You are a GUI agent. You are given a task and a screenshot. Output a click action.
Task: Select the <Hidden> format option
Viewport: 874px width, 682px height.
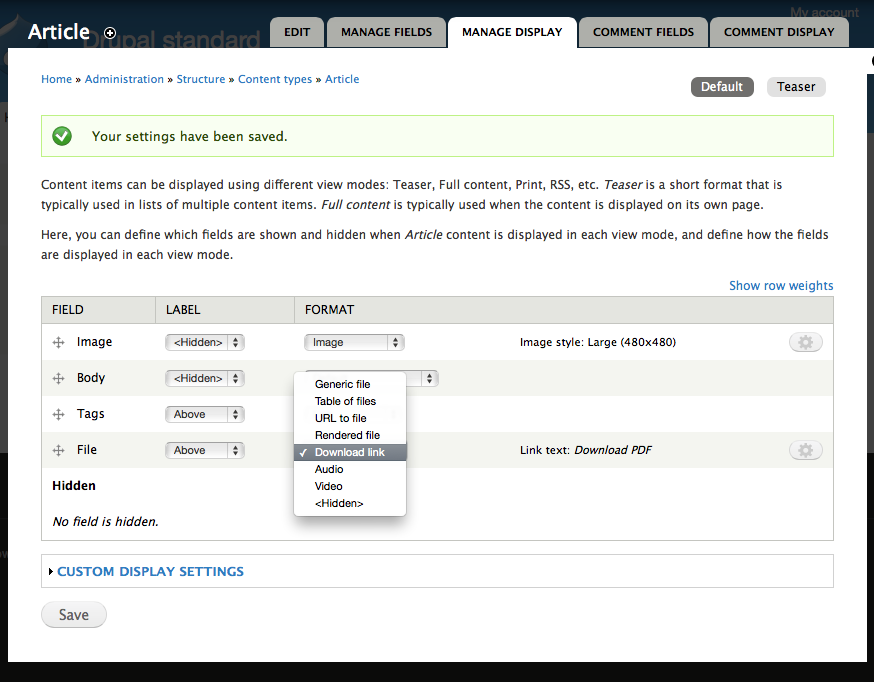tap(339, 503)
